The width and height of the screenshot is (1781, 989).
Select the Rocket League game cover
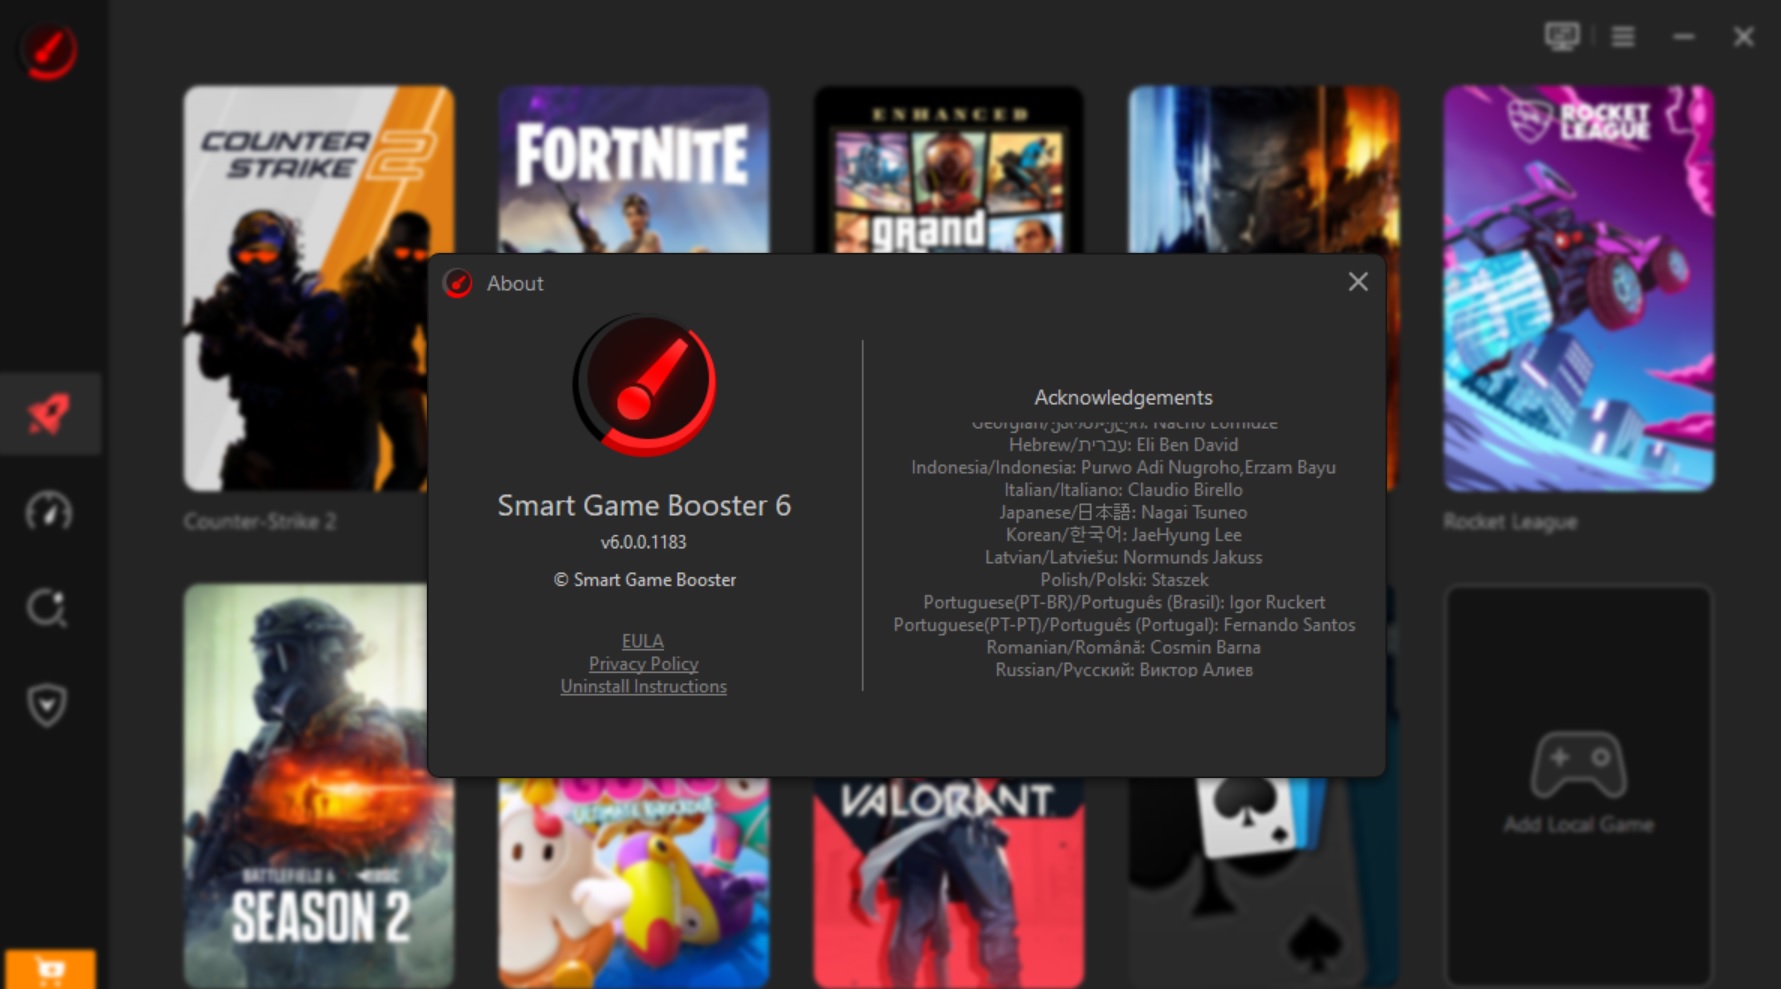pos(1578,288)
